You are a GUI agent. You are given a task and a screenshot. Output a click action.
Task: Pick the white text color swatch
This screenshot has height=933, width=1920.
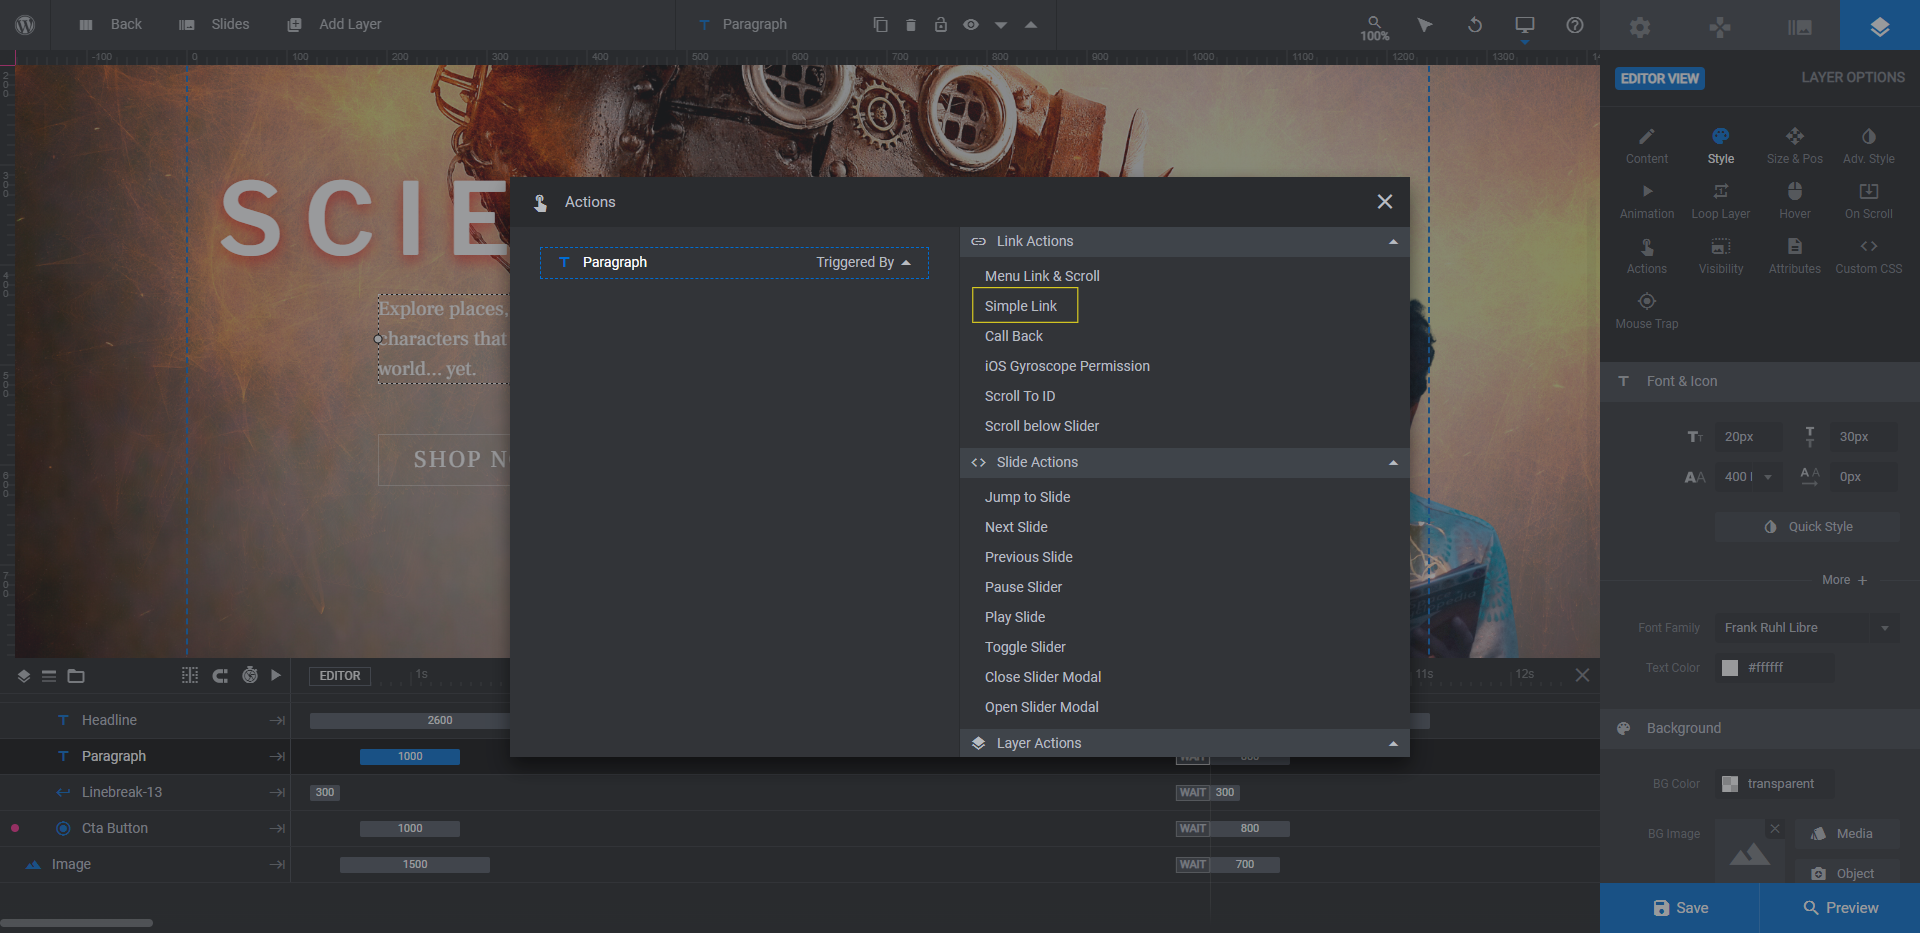(1730, 668)
